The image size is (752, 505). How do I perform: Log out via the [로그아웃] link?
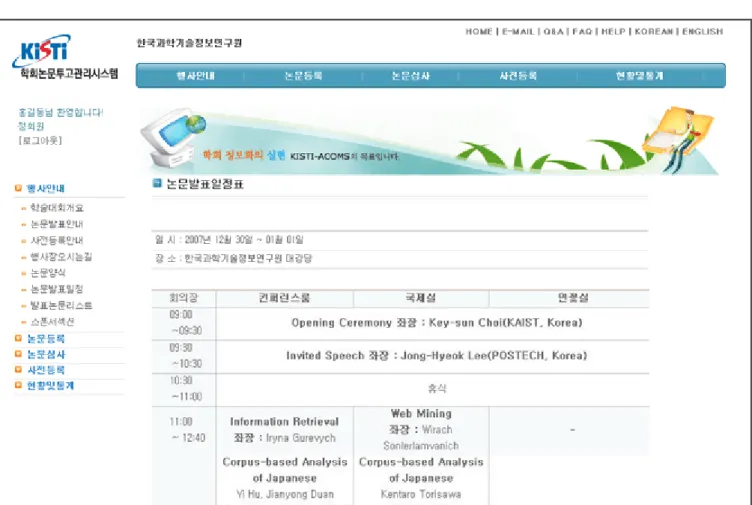[x=40, y=141]
